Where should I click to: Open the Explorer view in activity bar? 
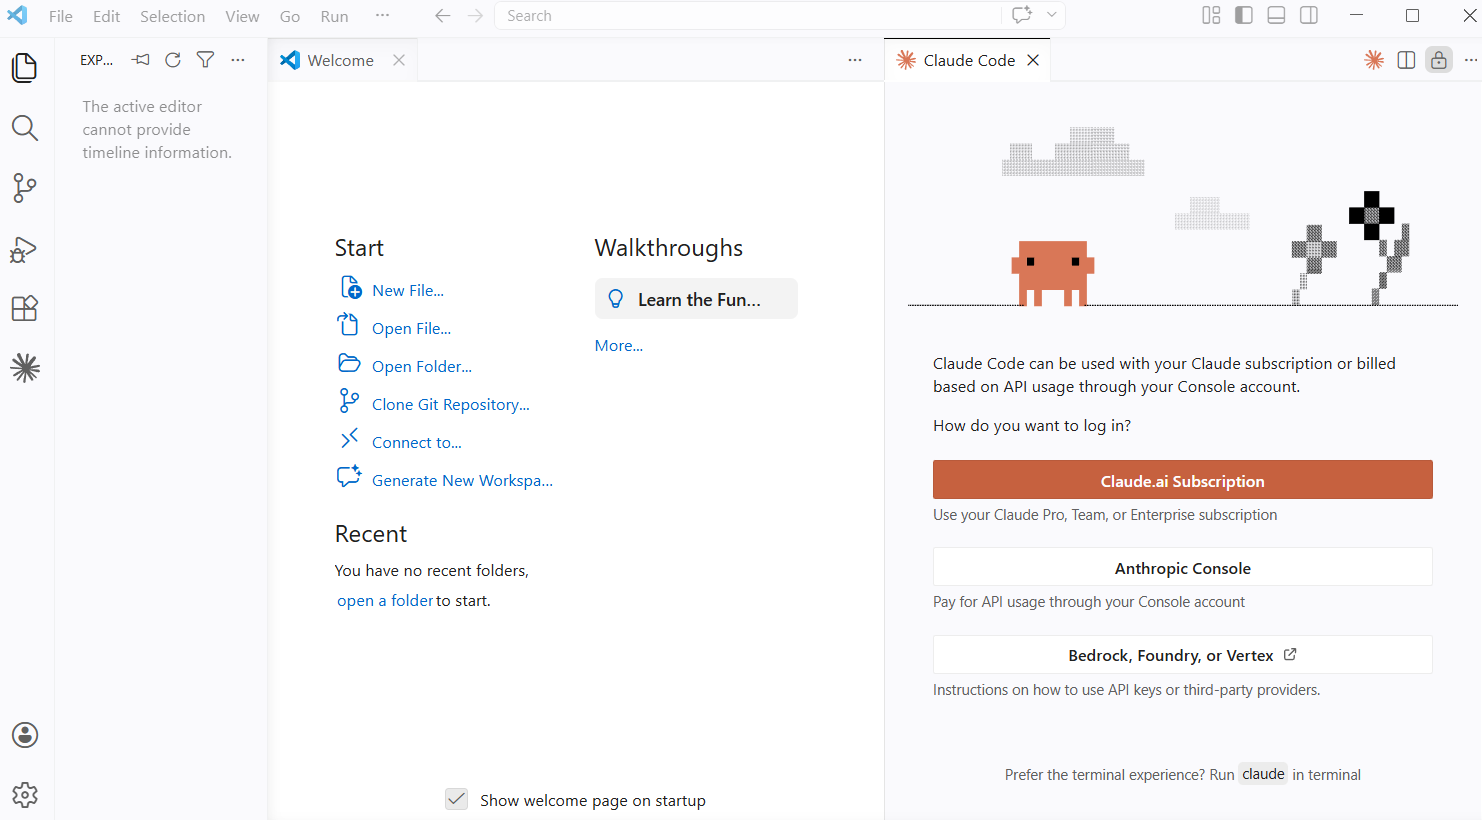[x=25, y=68]
